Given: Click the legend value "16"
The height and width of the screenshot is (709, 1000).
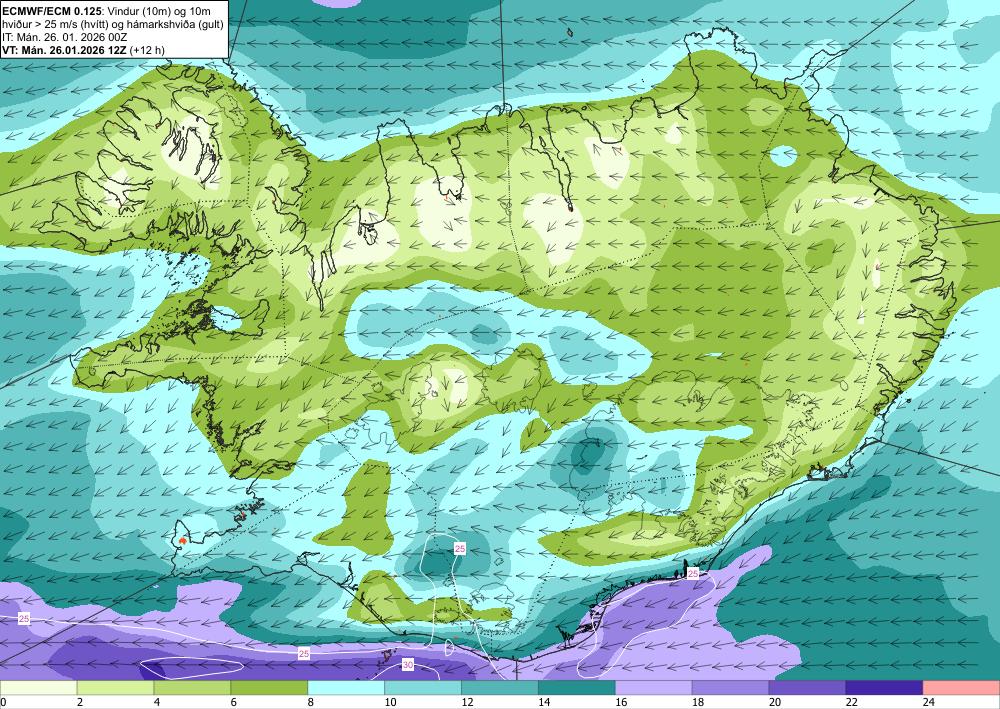Looking at the screenshot, I should (621, 703).
